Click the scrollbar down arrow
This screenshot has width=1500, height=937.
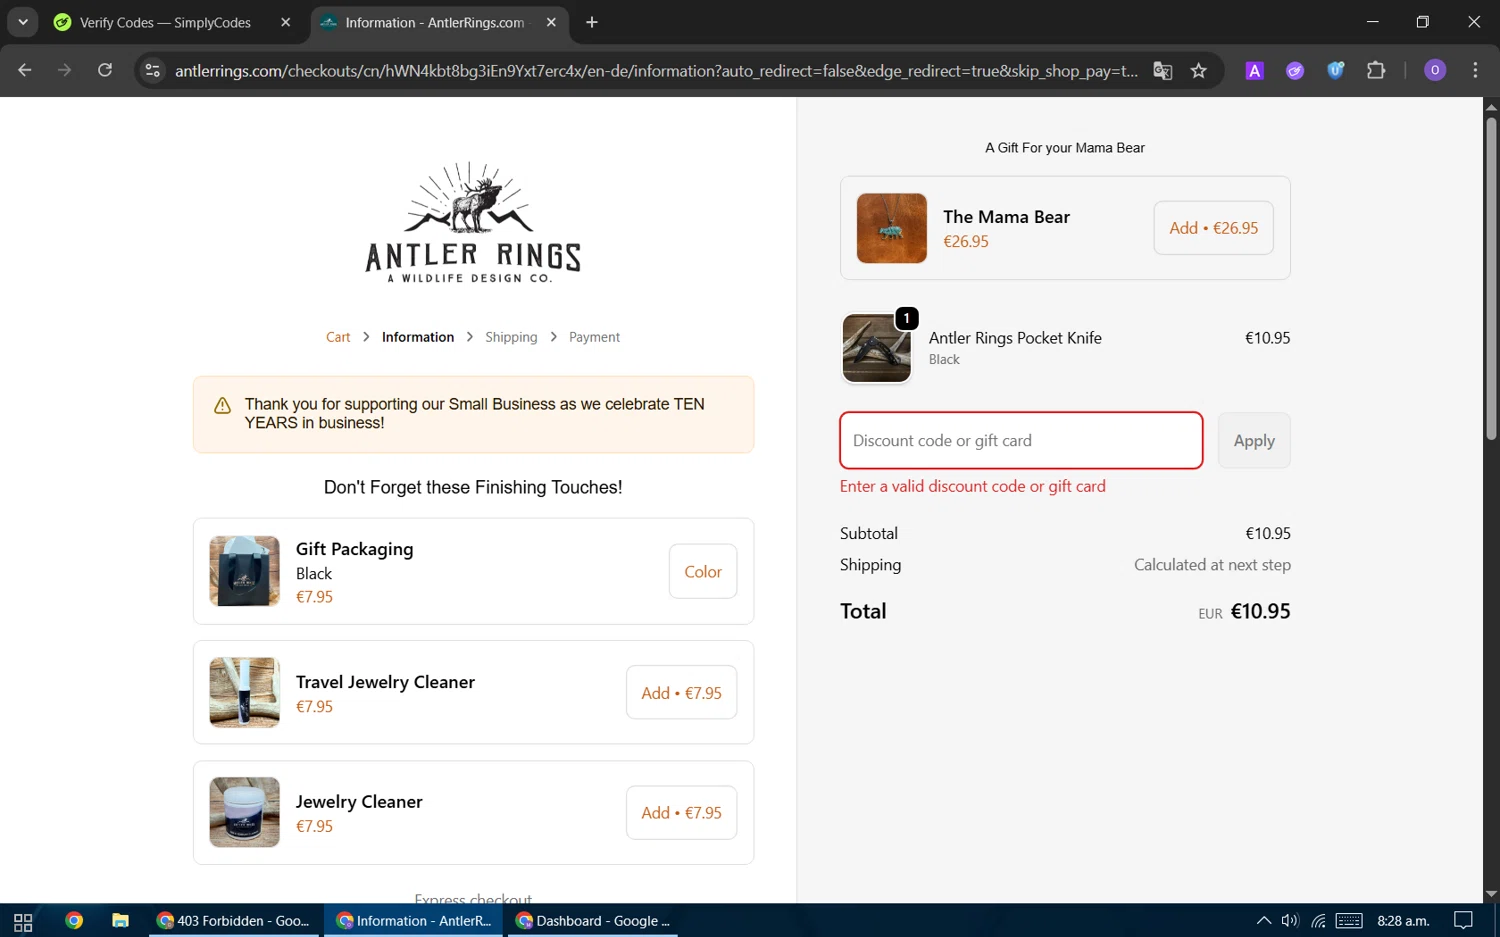point(1491,894)
